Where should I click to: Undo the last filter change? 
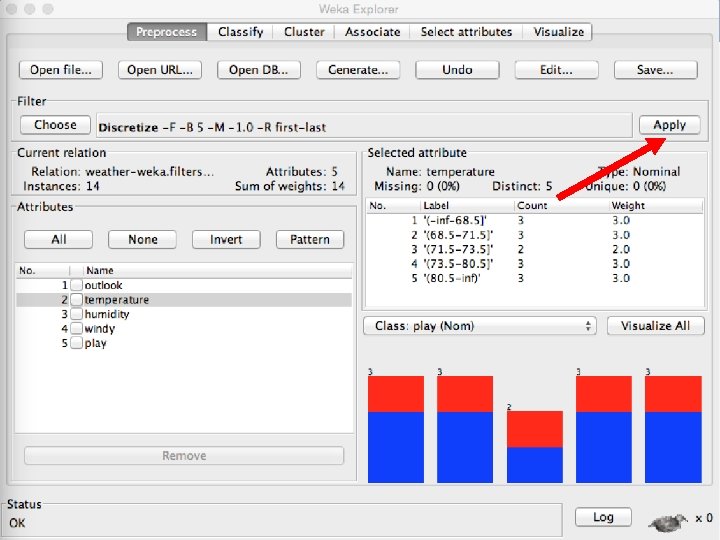tap(457, 70)
